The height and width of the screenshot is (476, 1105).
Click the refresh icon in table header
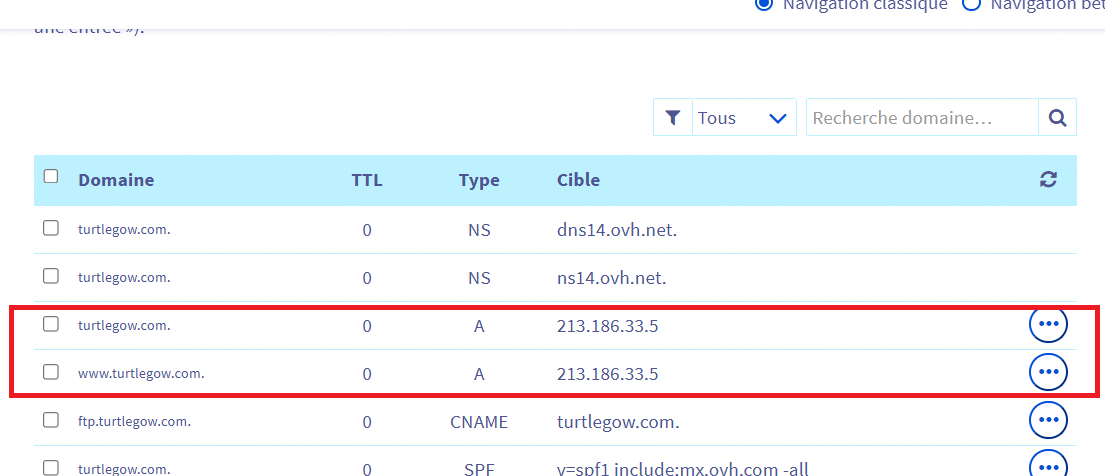[x=1048, y=180]
